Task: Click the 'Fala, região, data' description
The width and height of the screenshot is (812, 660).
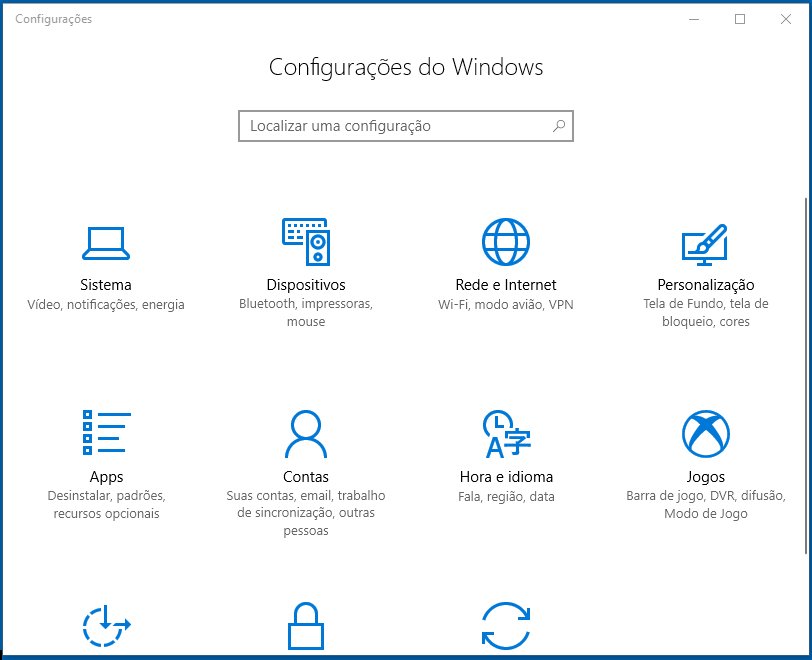Action: (506, 497)
